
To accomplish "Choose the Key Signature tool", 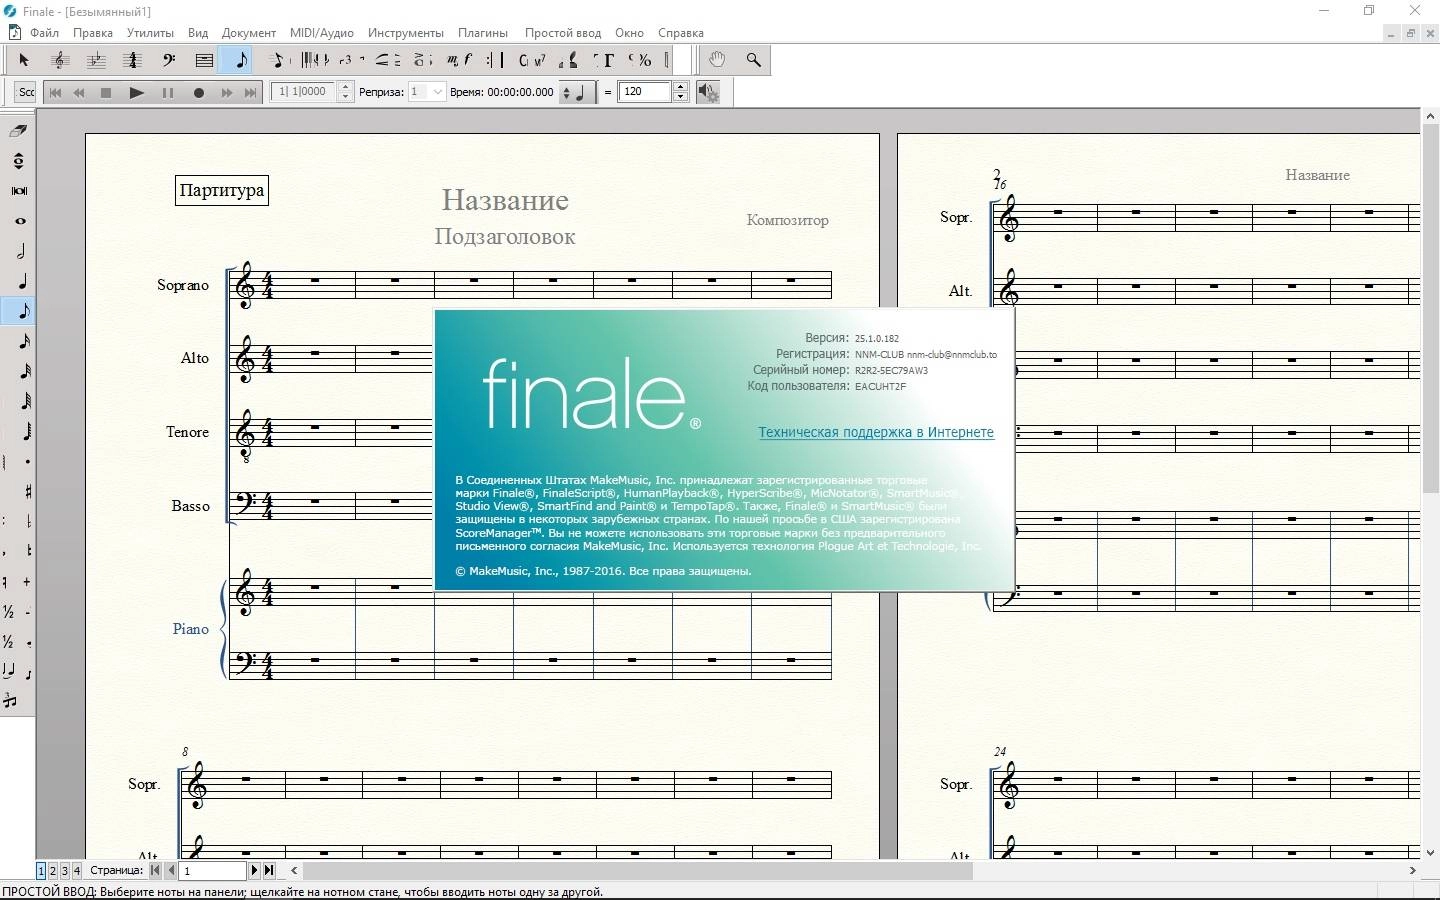I will pos(96,60).
